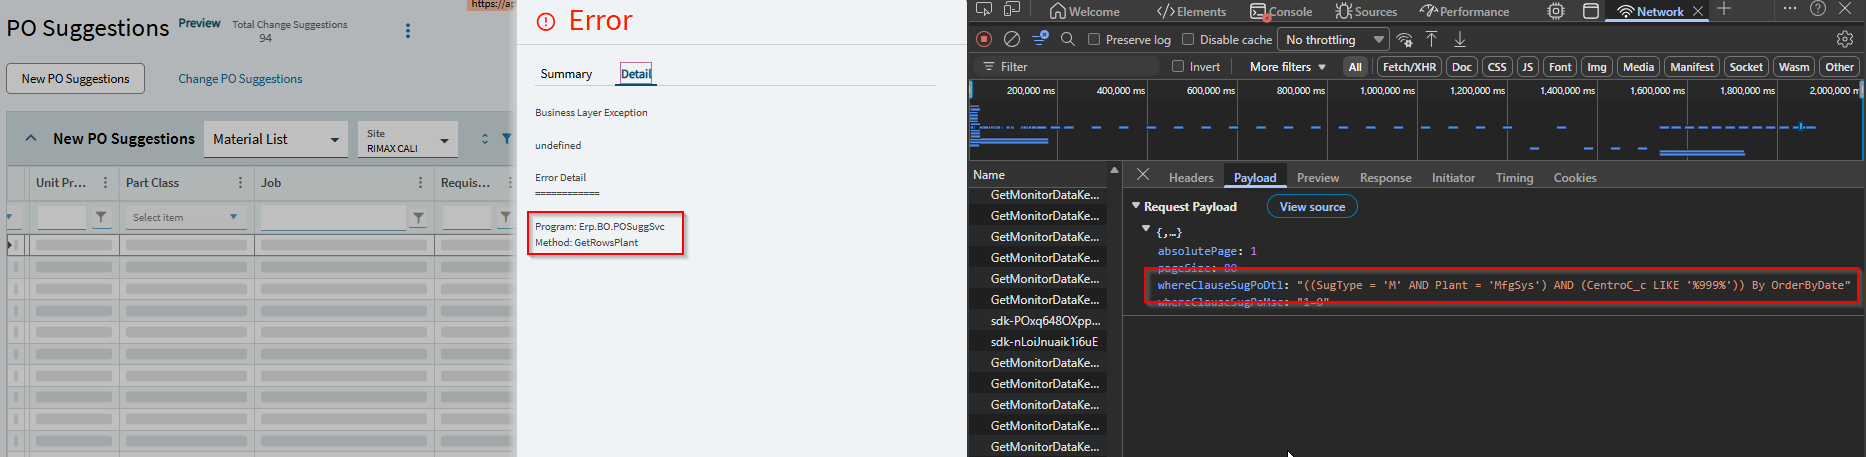
Task: Filter requests by CSS
Action: pyautogui.click(x=1497, y=67)
